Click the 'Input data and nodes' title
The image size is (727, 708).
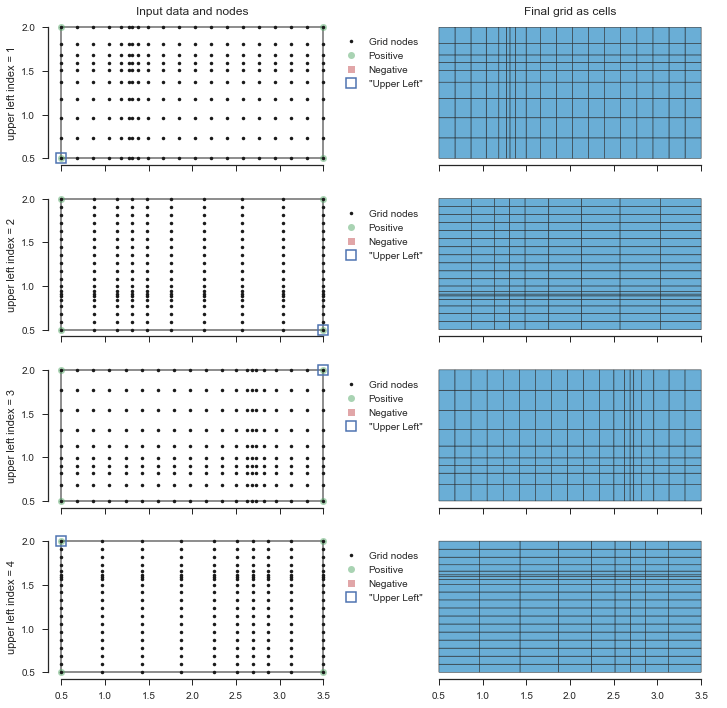tap(192, 11)
